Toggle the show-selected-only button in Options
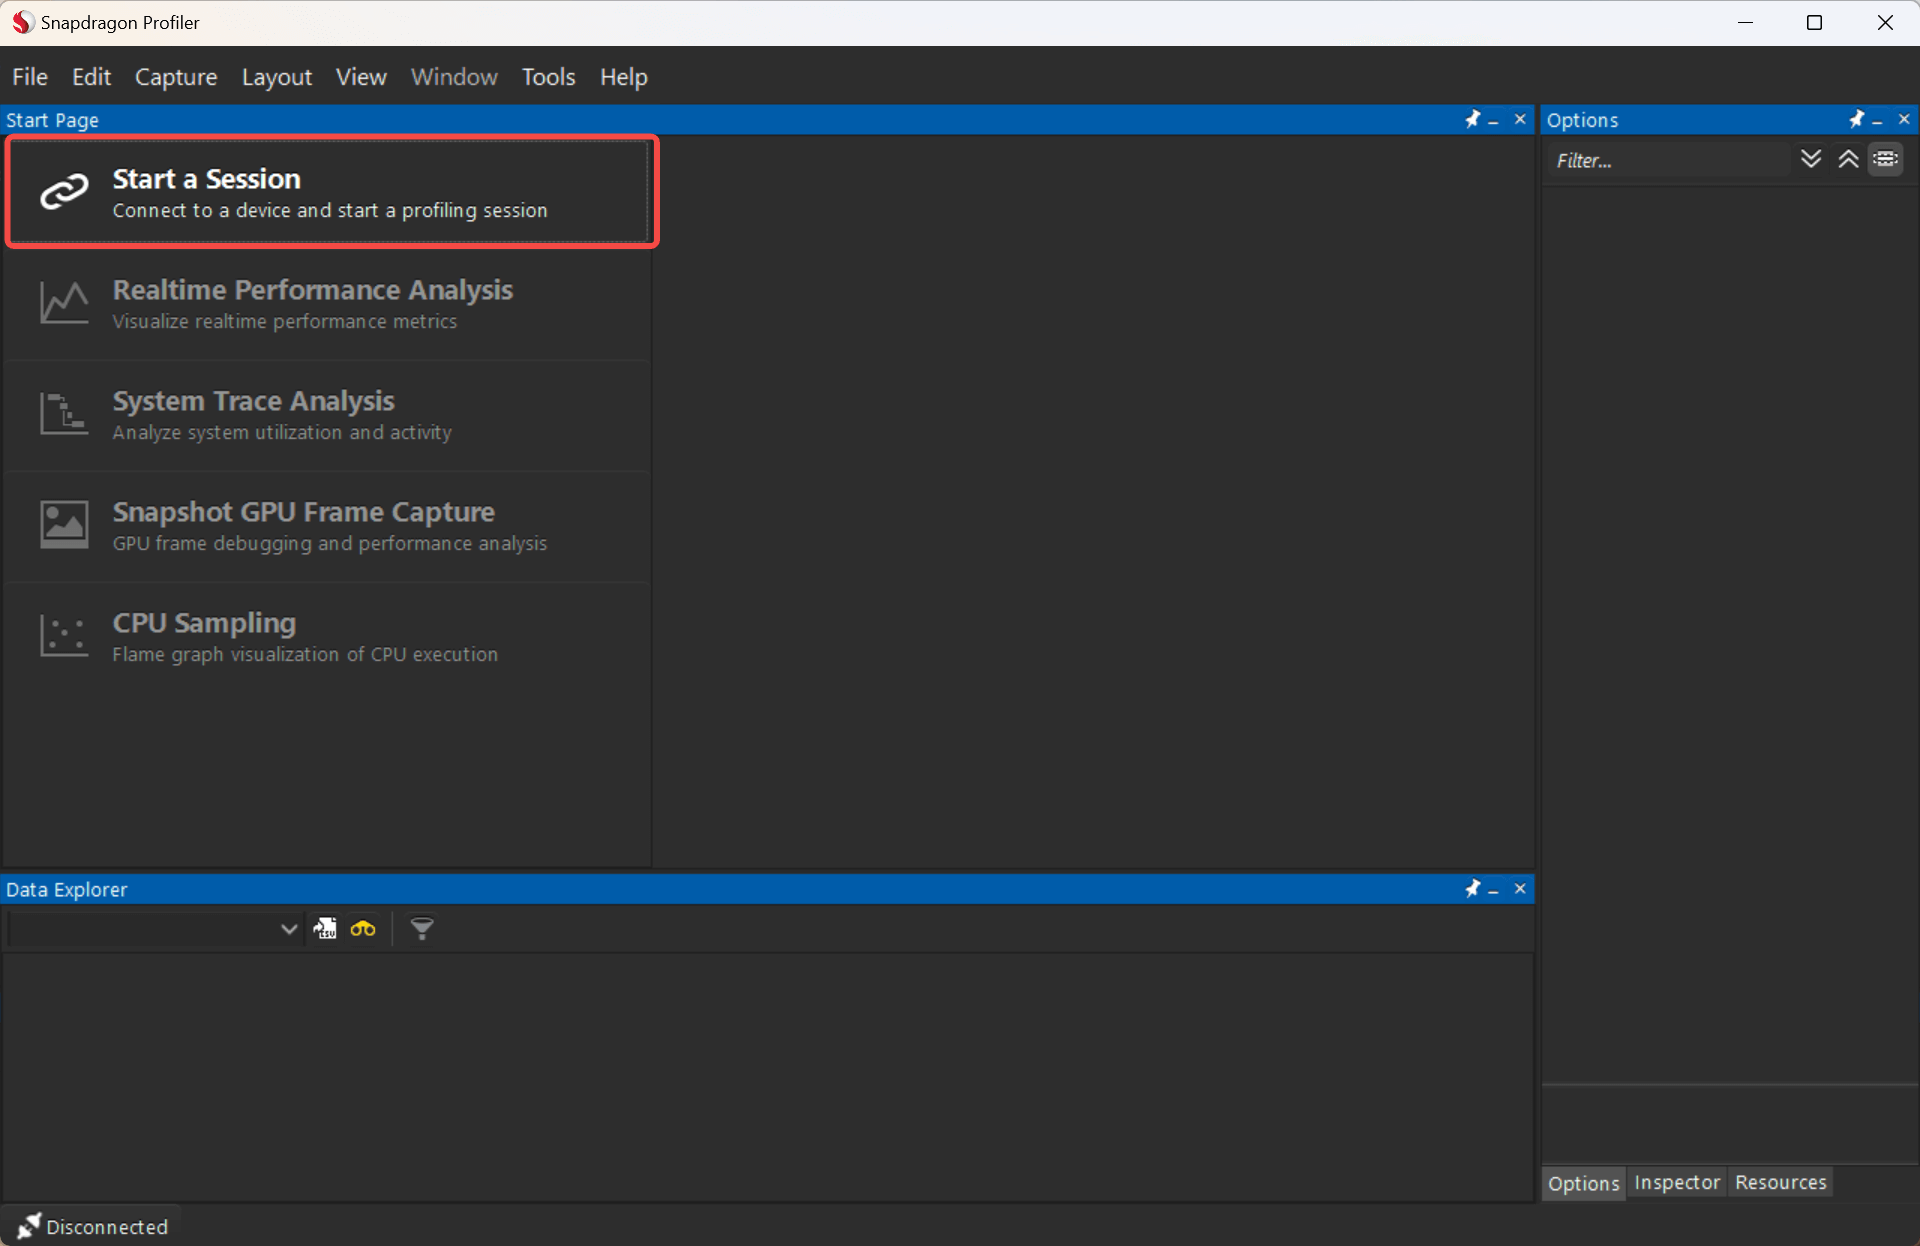The width and height of the screenshot is (1920, 1246). coord(1886,159)
